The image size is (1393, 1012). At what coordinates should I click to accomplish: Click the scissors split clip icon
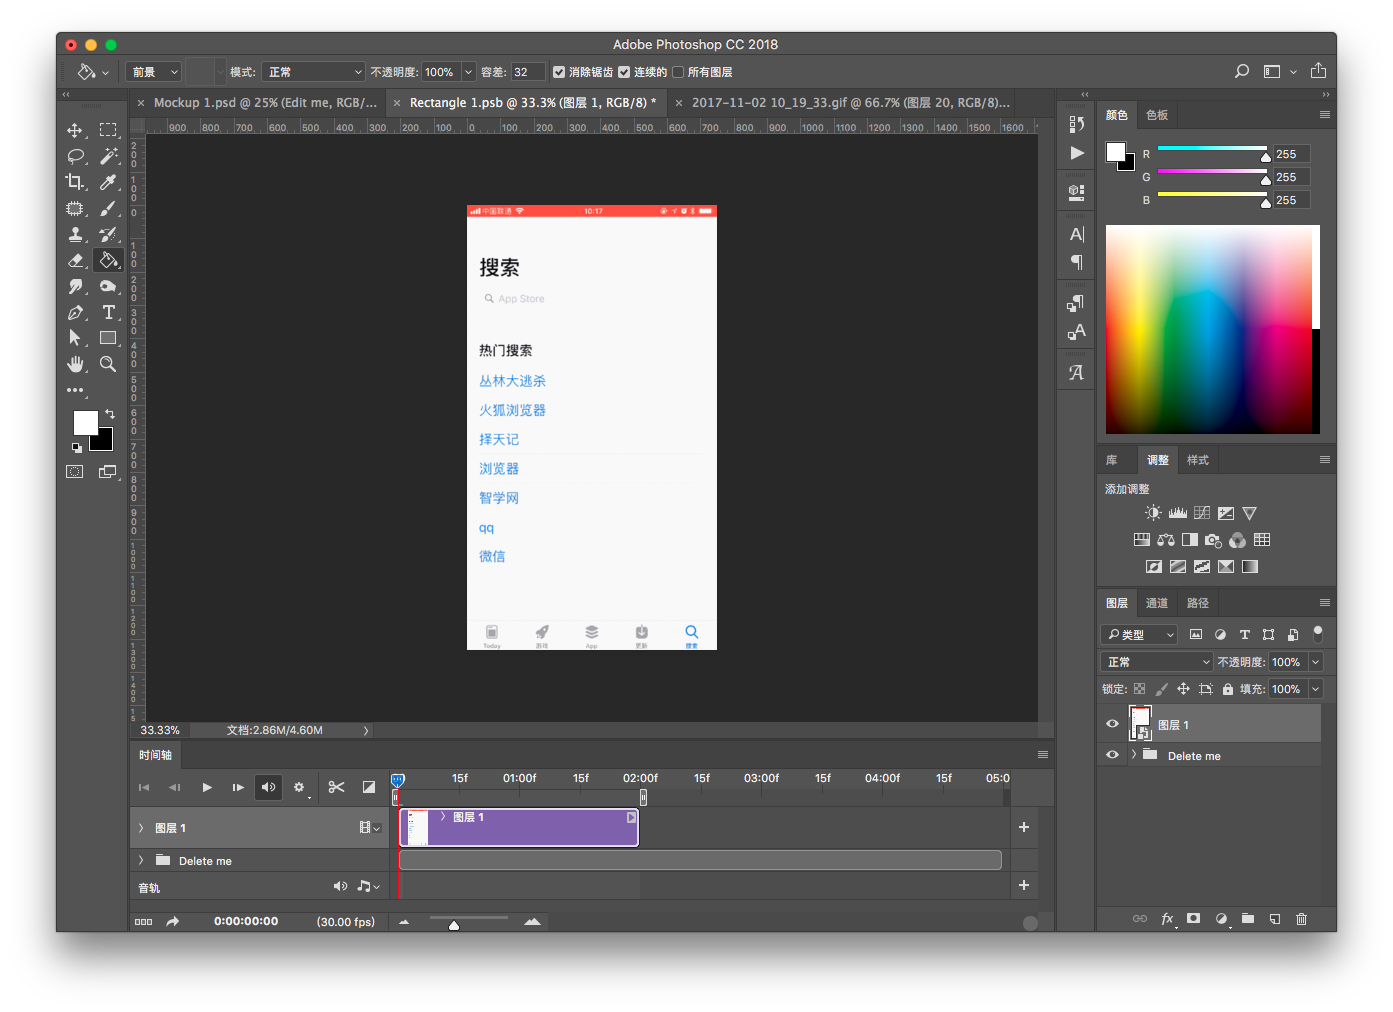coord(336,787)
